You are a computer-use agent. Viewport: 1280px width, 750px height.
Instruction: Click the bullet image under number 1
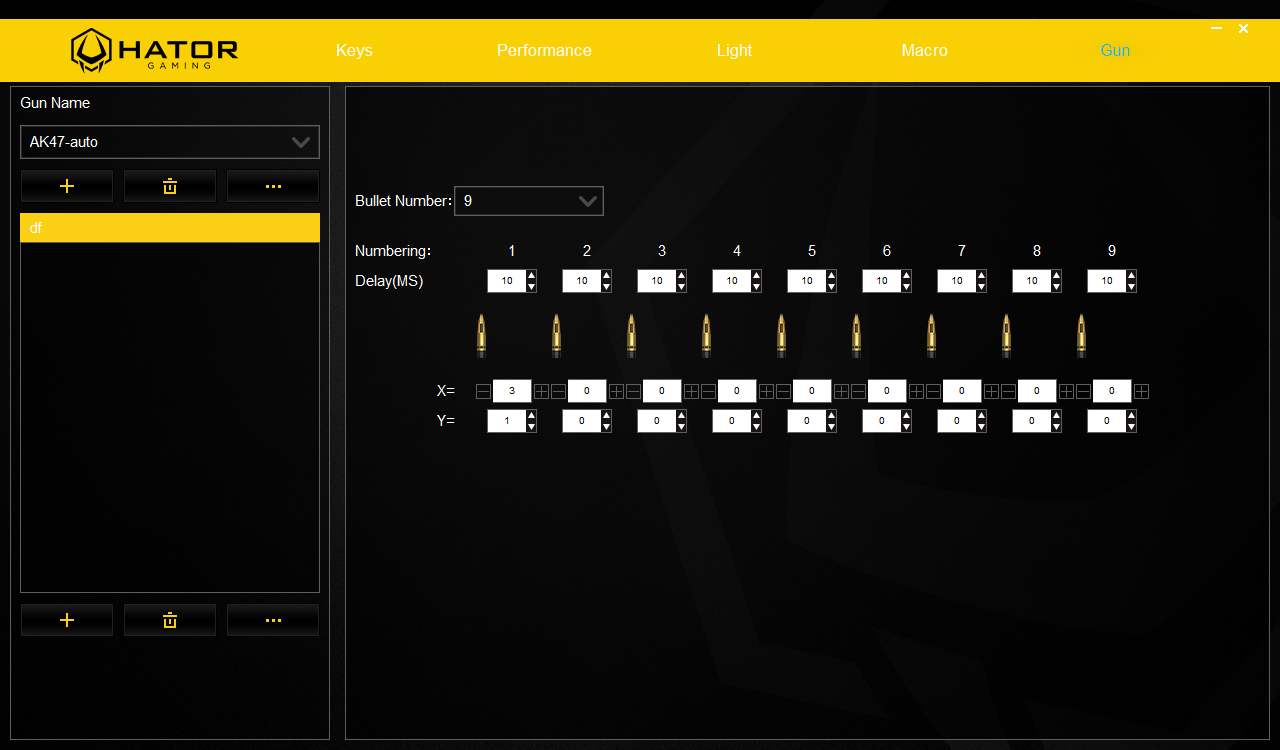point(481,336)
